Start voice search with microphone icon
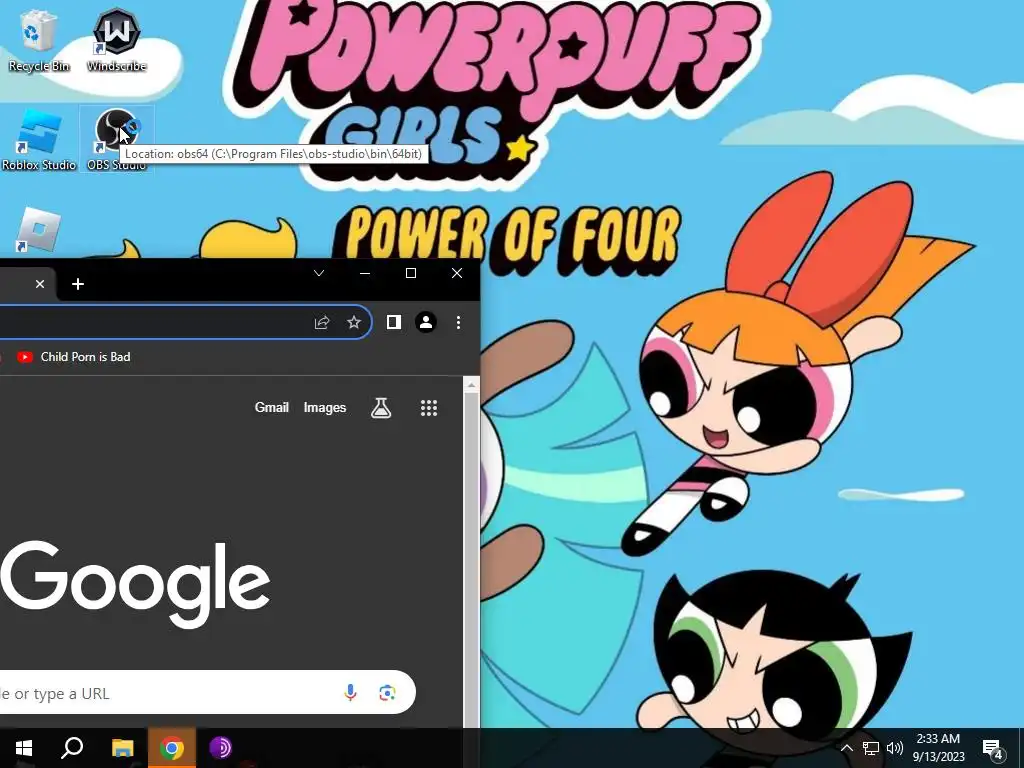 click(x=351, y=692)
